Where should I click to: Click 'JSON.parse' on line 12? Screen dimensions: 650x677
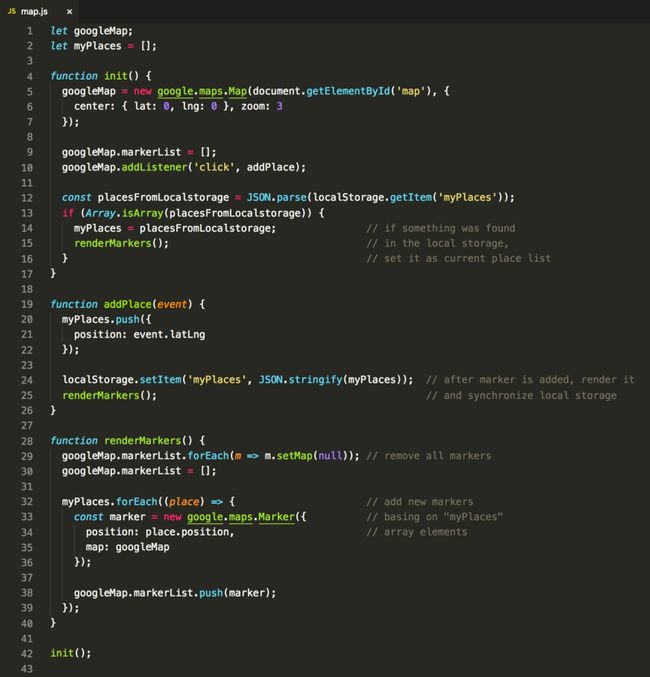coord(276,198)
